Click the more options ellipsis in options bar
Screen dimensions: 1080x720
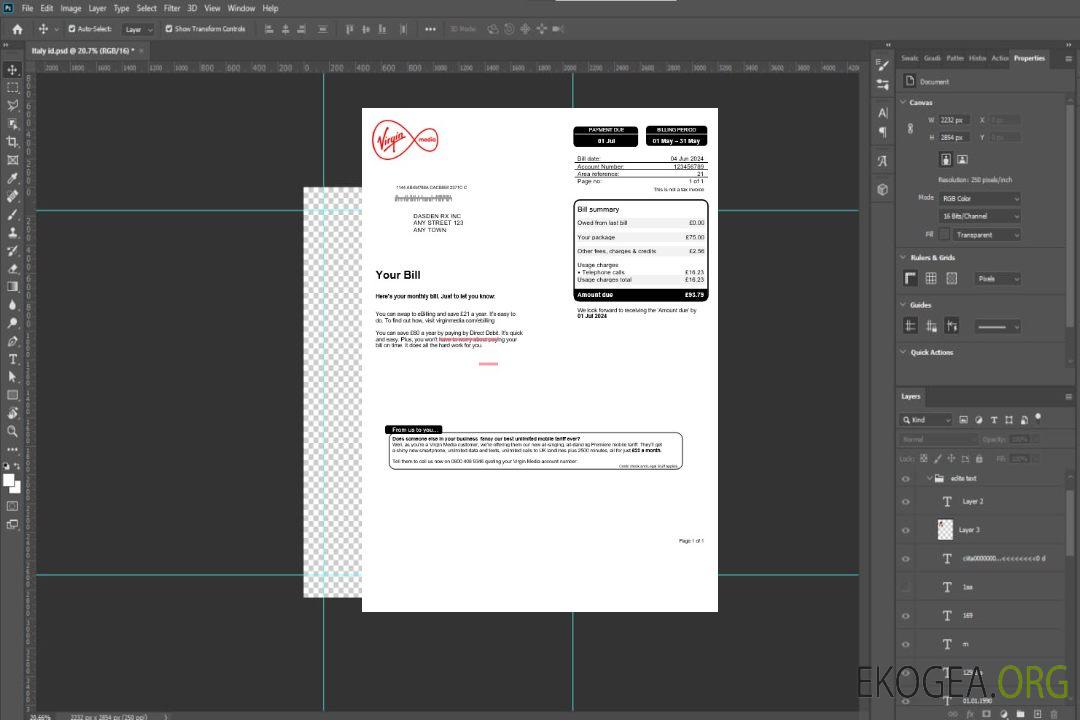[x=430, y=29]
